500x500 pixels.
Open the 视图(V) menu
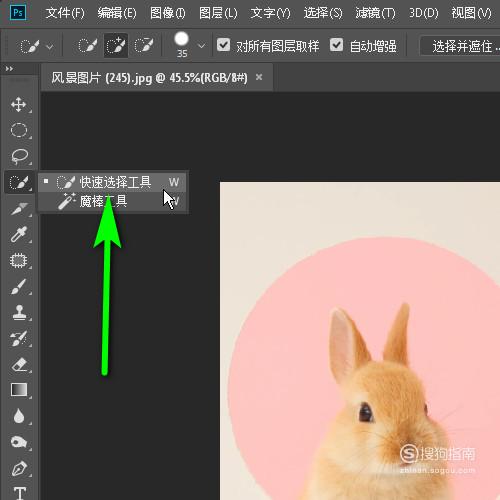click(471, 13)
